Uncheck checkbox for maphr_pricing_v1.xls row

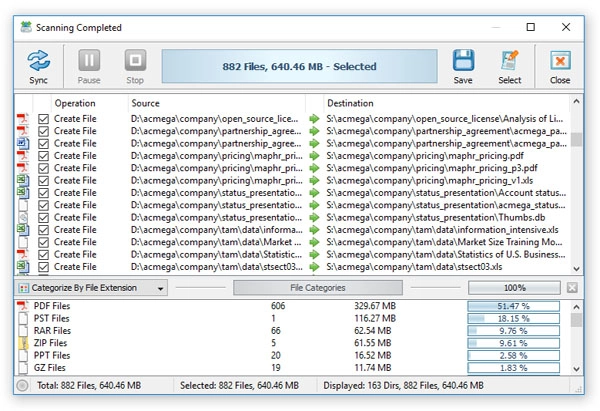[x=44, y=180]
